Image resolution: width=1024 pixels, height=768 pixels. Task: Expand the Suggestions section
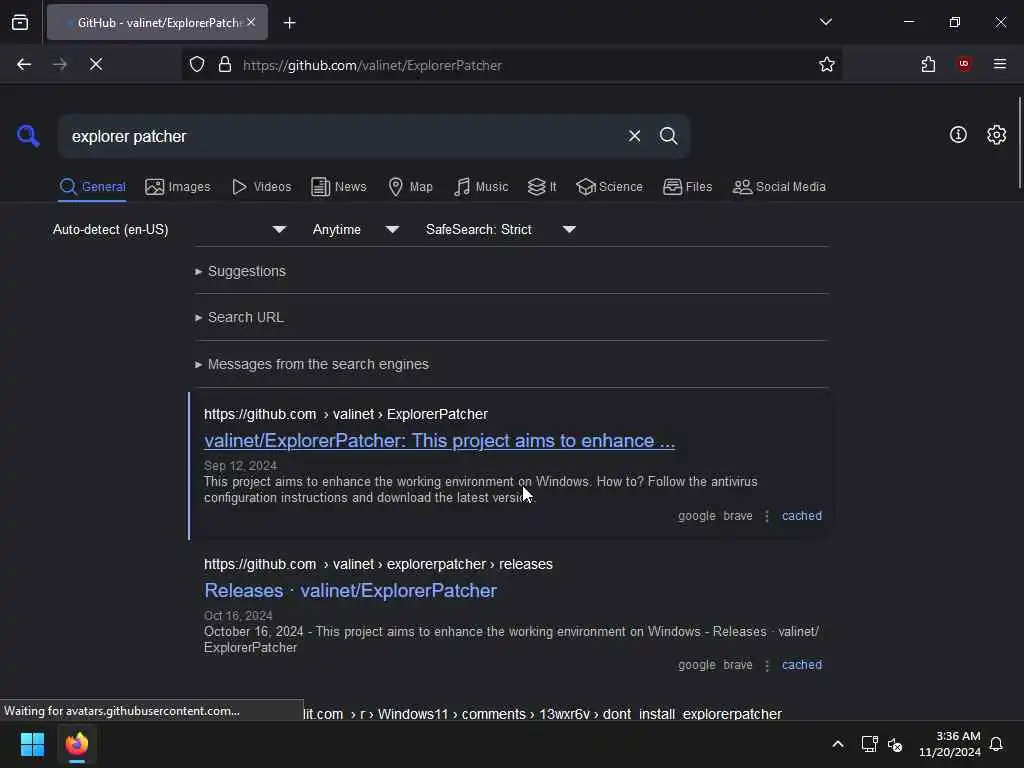point(240,271)
